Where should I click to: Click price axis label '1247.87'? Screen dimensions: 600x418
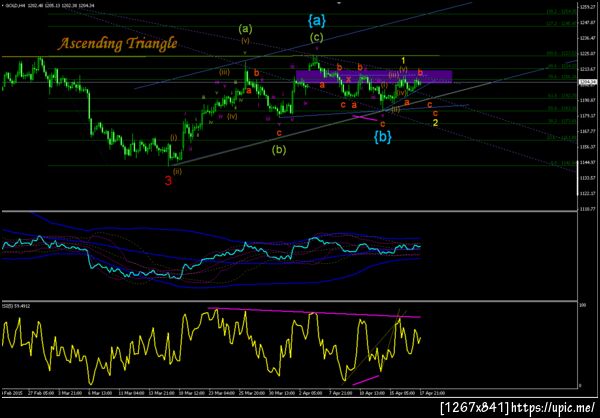[x=587, y=23]
